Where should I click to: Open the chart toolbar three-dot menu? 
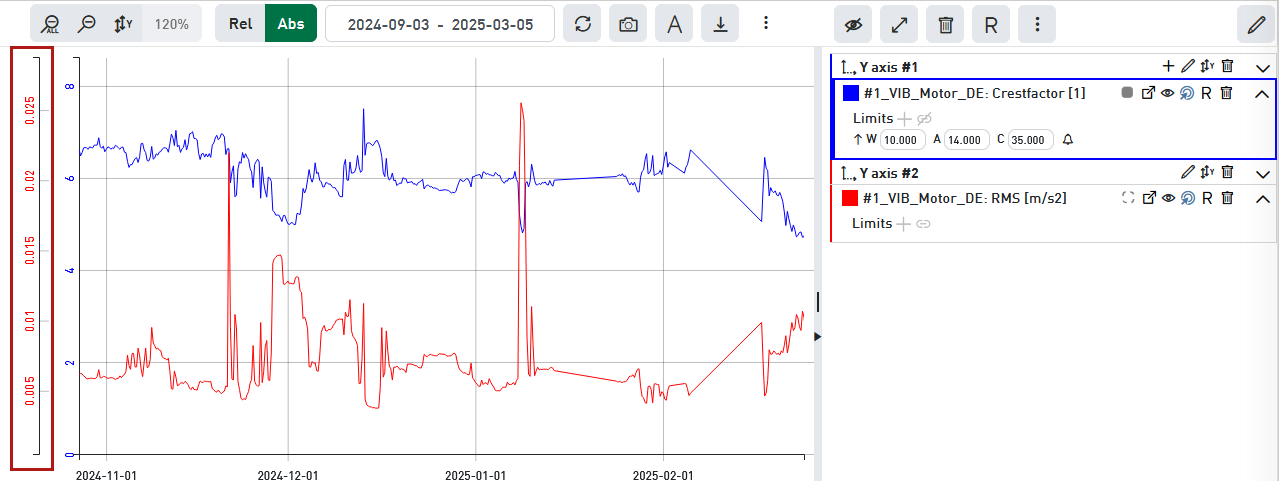(x=766, y=23)
